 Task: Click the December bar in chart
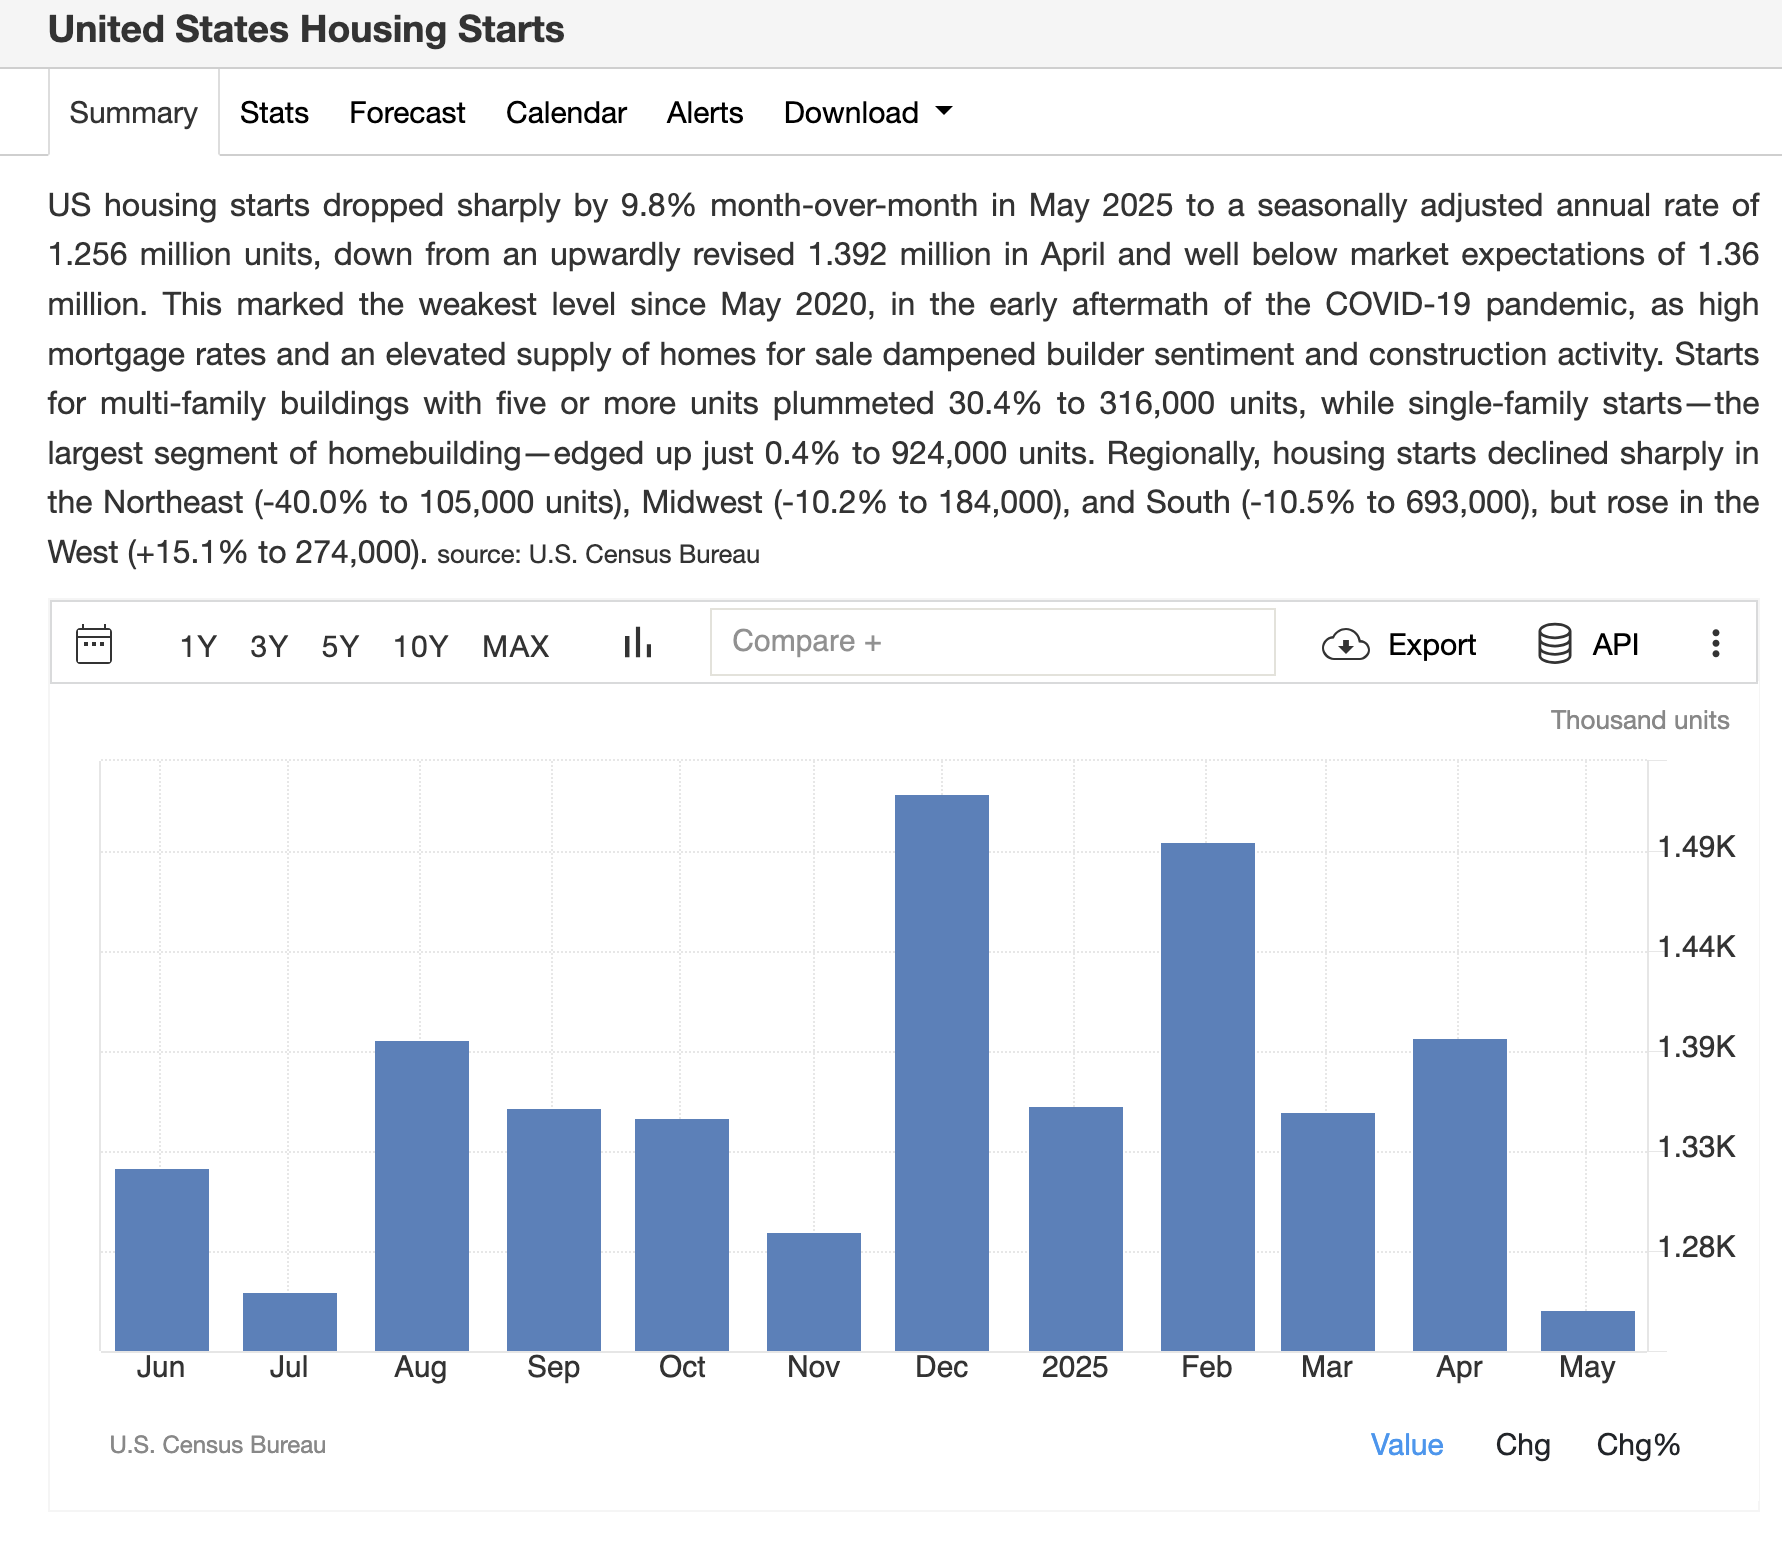point(942,1072)
